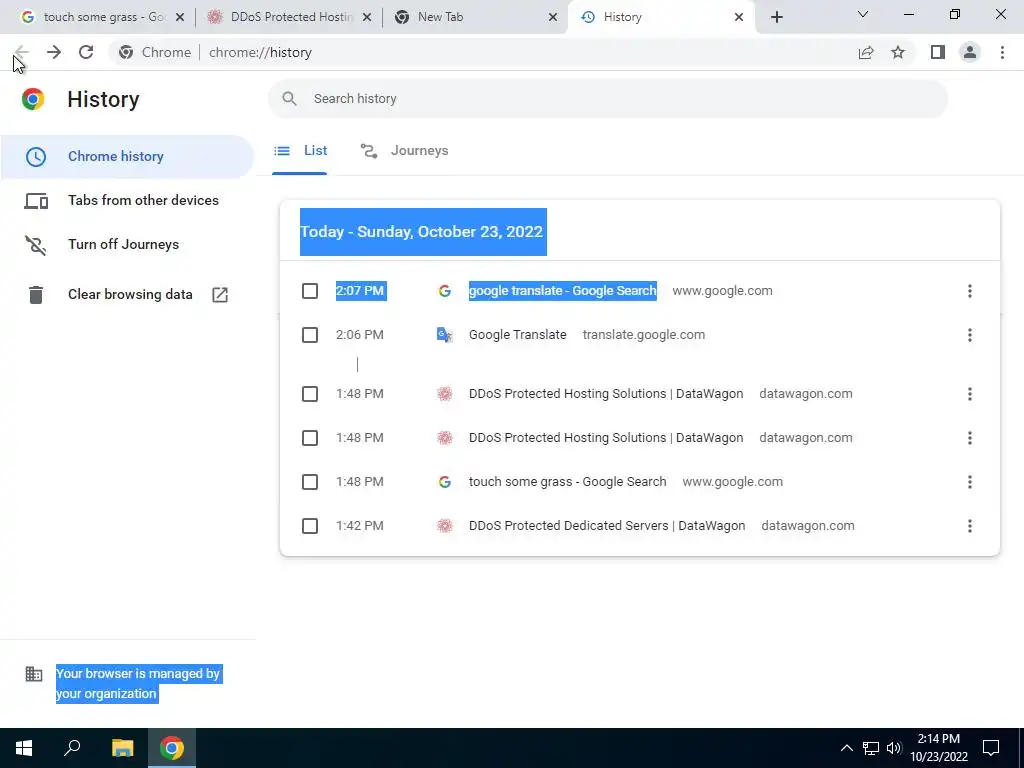Screen dimensions: 1024x768
Task: Check the Google Translate 2:06 PM entry
Action: click(x=310, y=335)
